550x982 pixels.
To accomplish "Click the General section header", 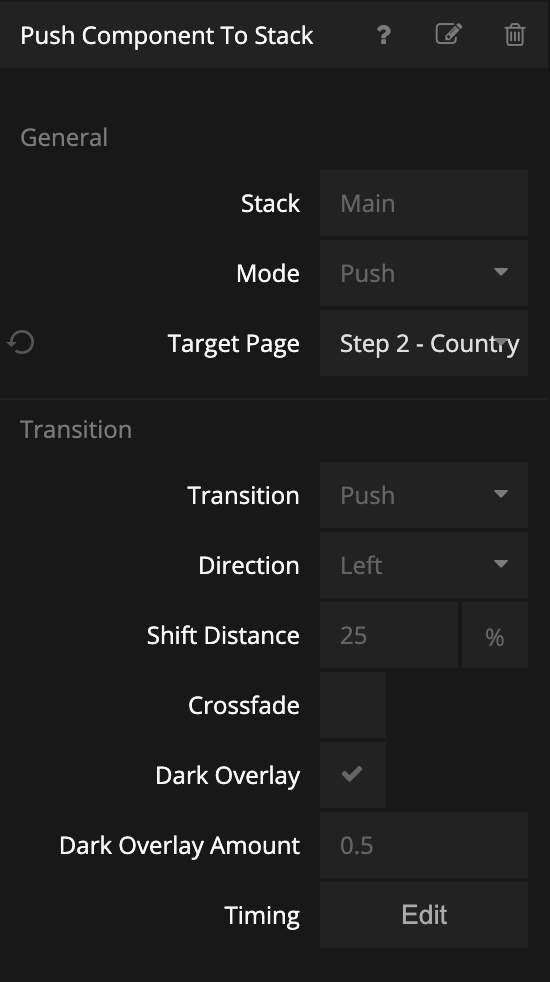I will coord(64,137).
